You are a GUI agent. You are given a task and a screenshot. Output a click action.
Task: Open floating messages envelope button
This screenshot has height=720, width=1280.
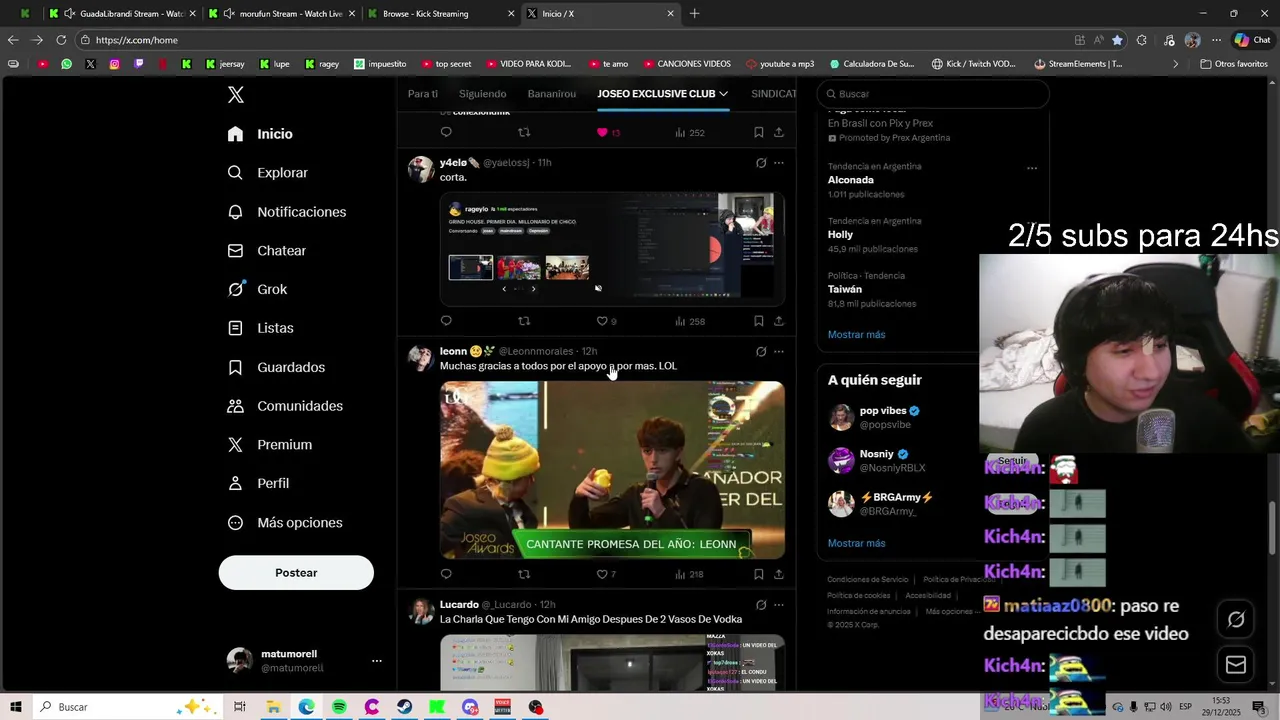pos(1236,664)
